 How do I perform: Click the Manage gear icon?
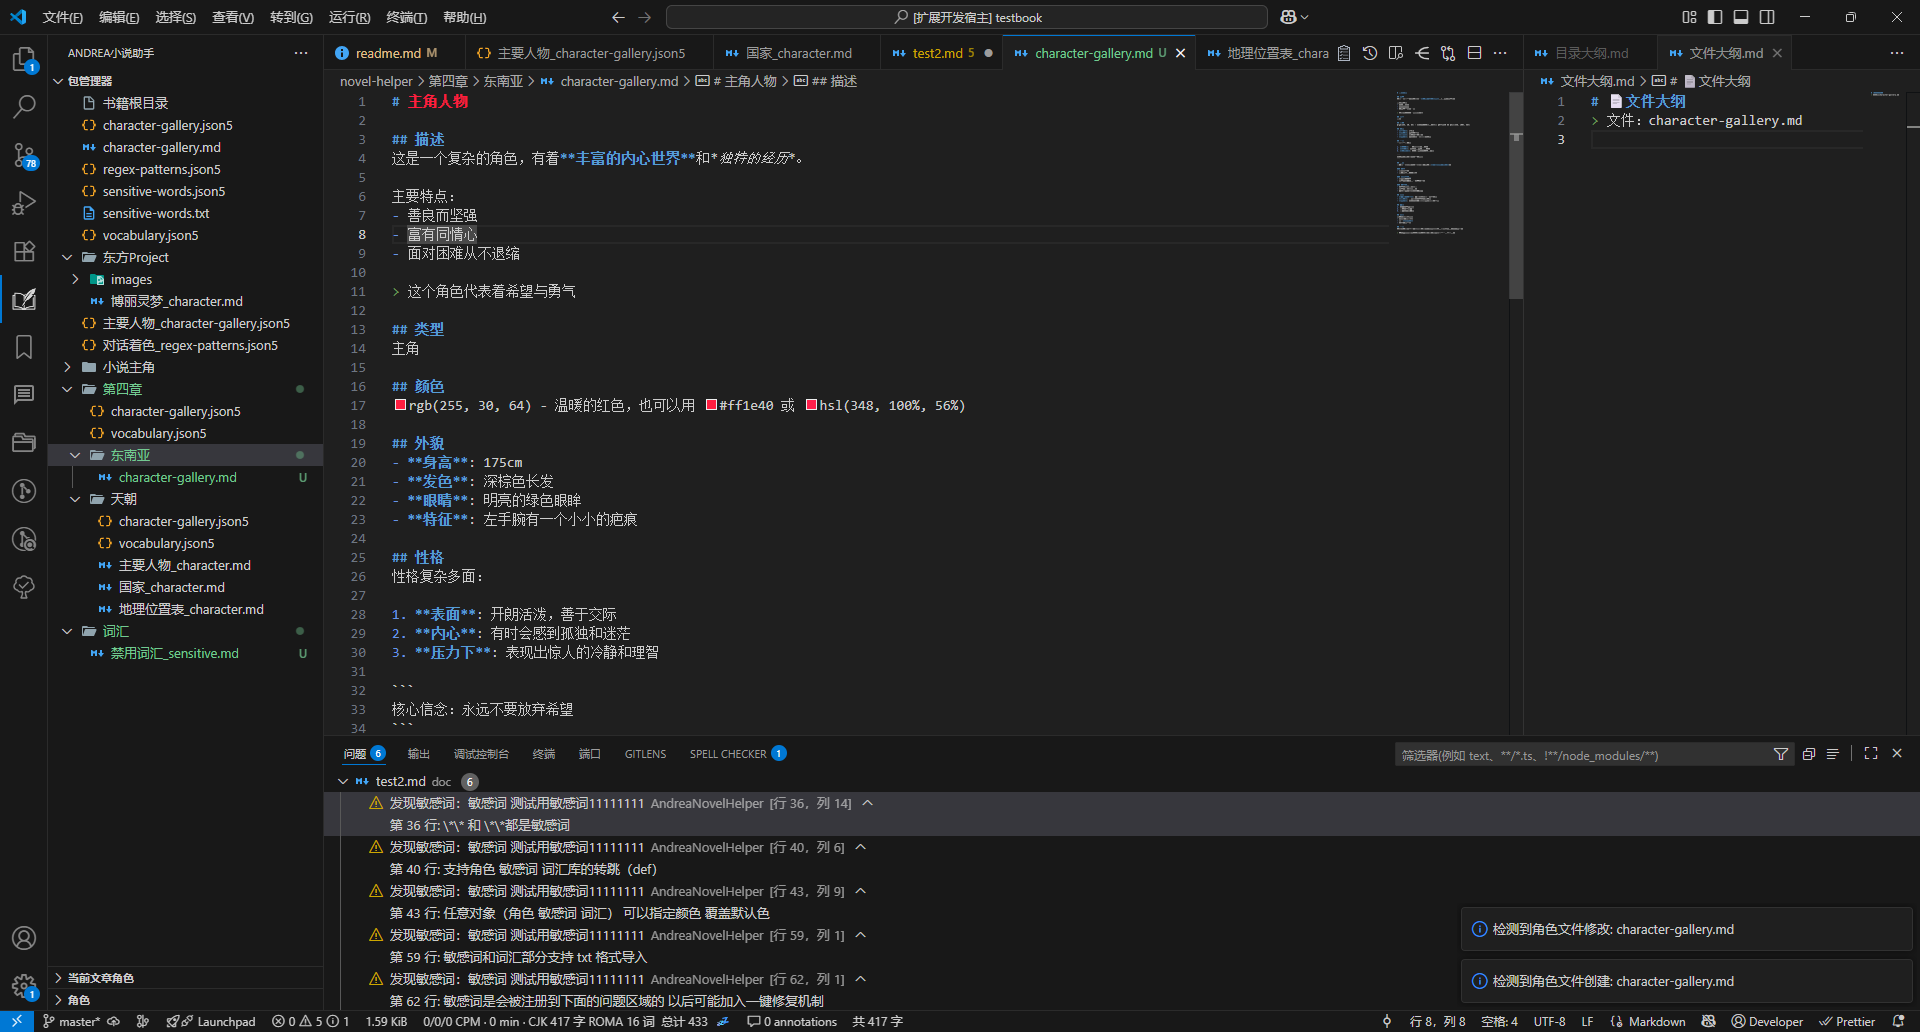pos(24,986)
